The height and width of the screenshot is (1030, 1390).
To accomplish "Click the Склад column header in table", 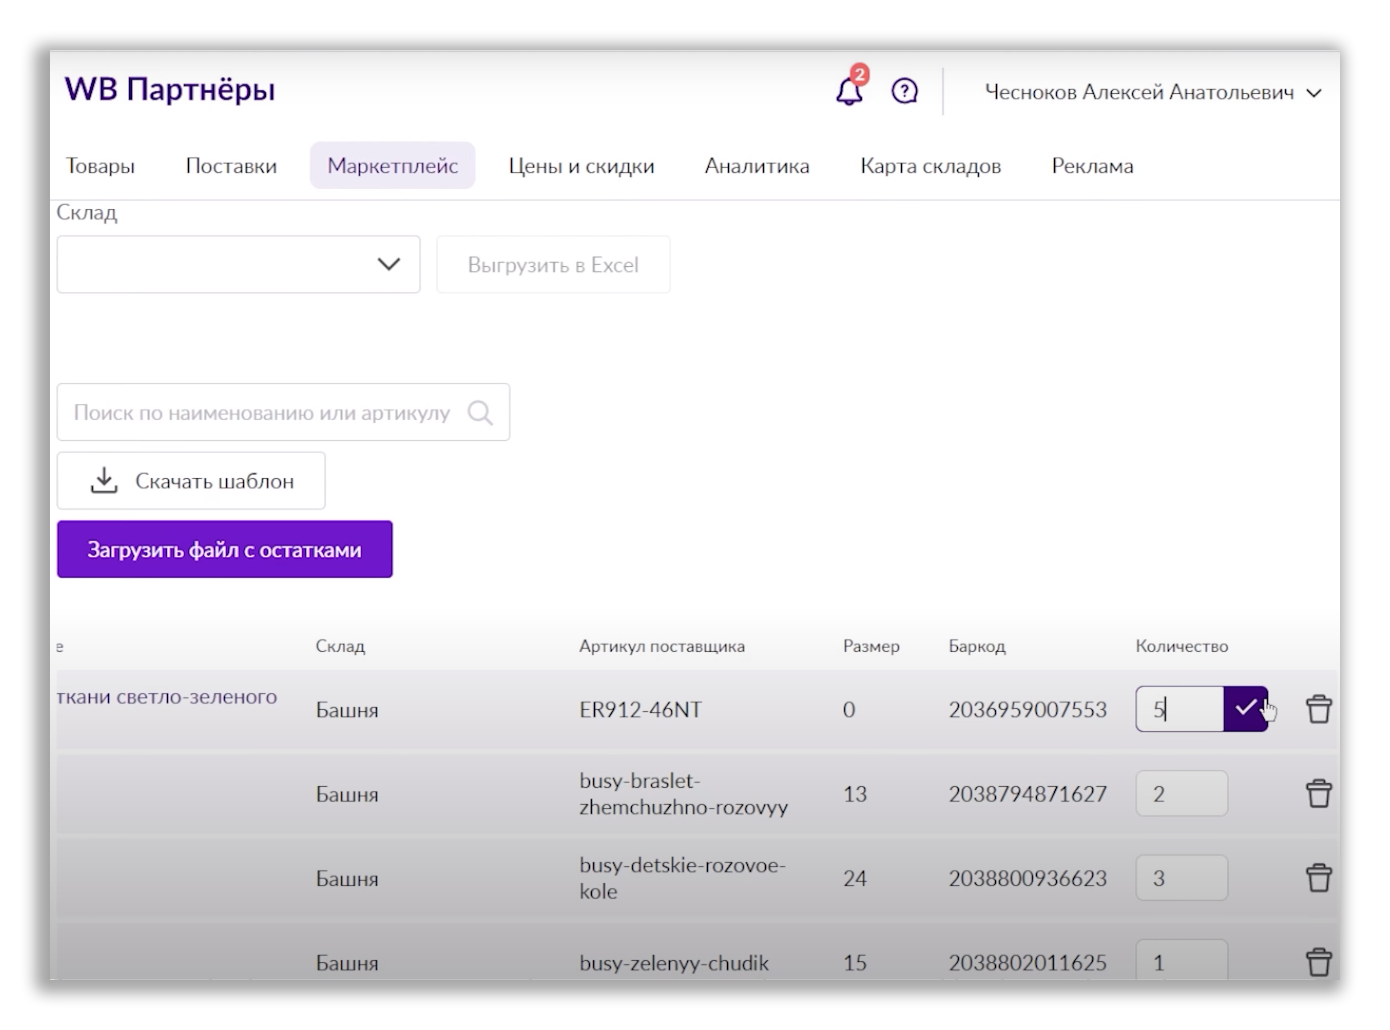I will tap(340, 646).
